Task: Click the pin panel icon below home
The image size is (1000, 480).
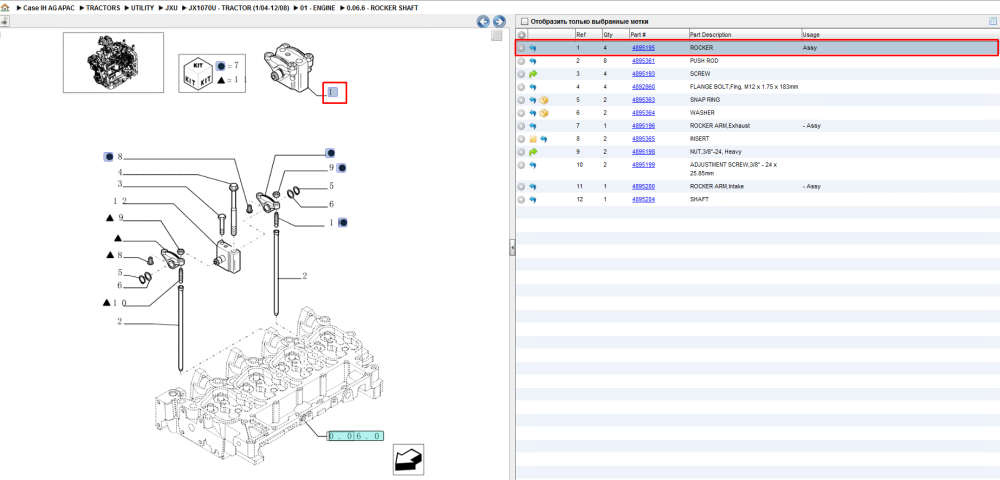Action: [4, 21]
